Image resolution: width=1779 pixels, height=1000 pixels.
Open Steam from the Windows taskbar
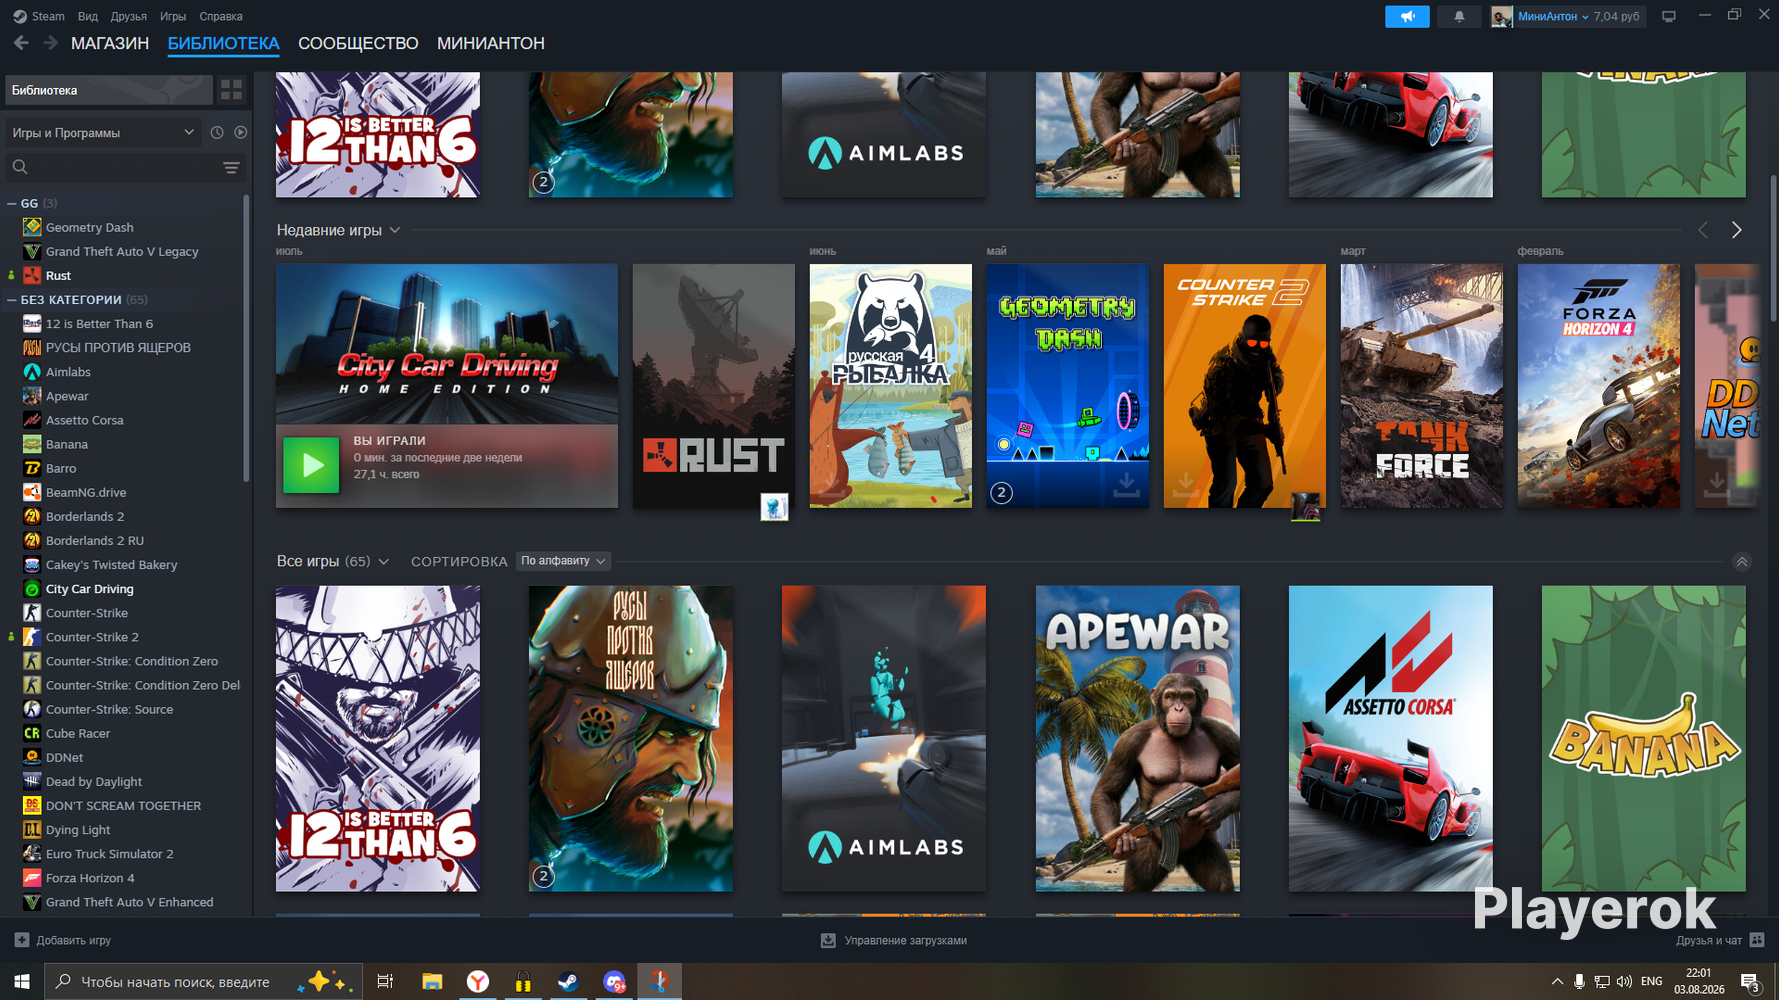pos(568,982)
